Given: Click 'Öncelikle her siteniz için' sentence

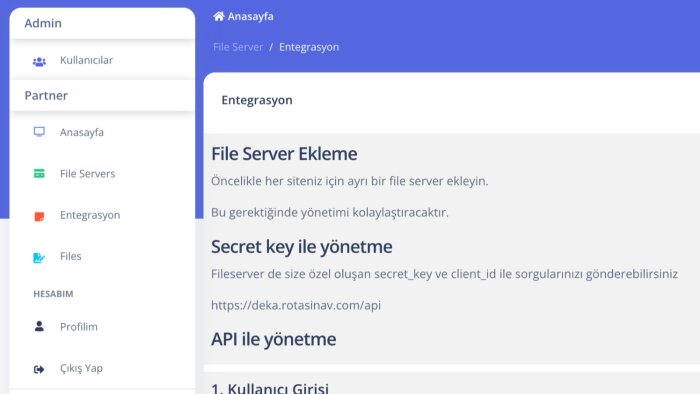Looking at the screenshot, I should [350, 181].
